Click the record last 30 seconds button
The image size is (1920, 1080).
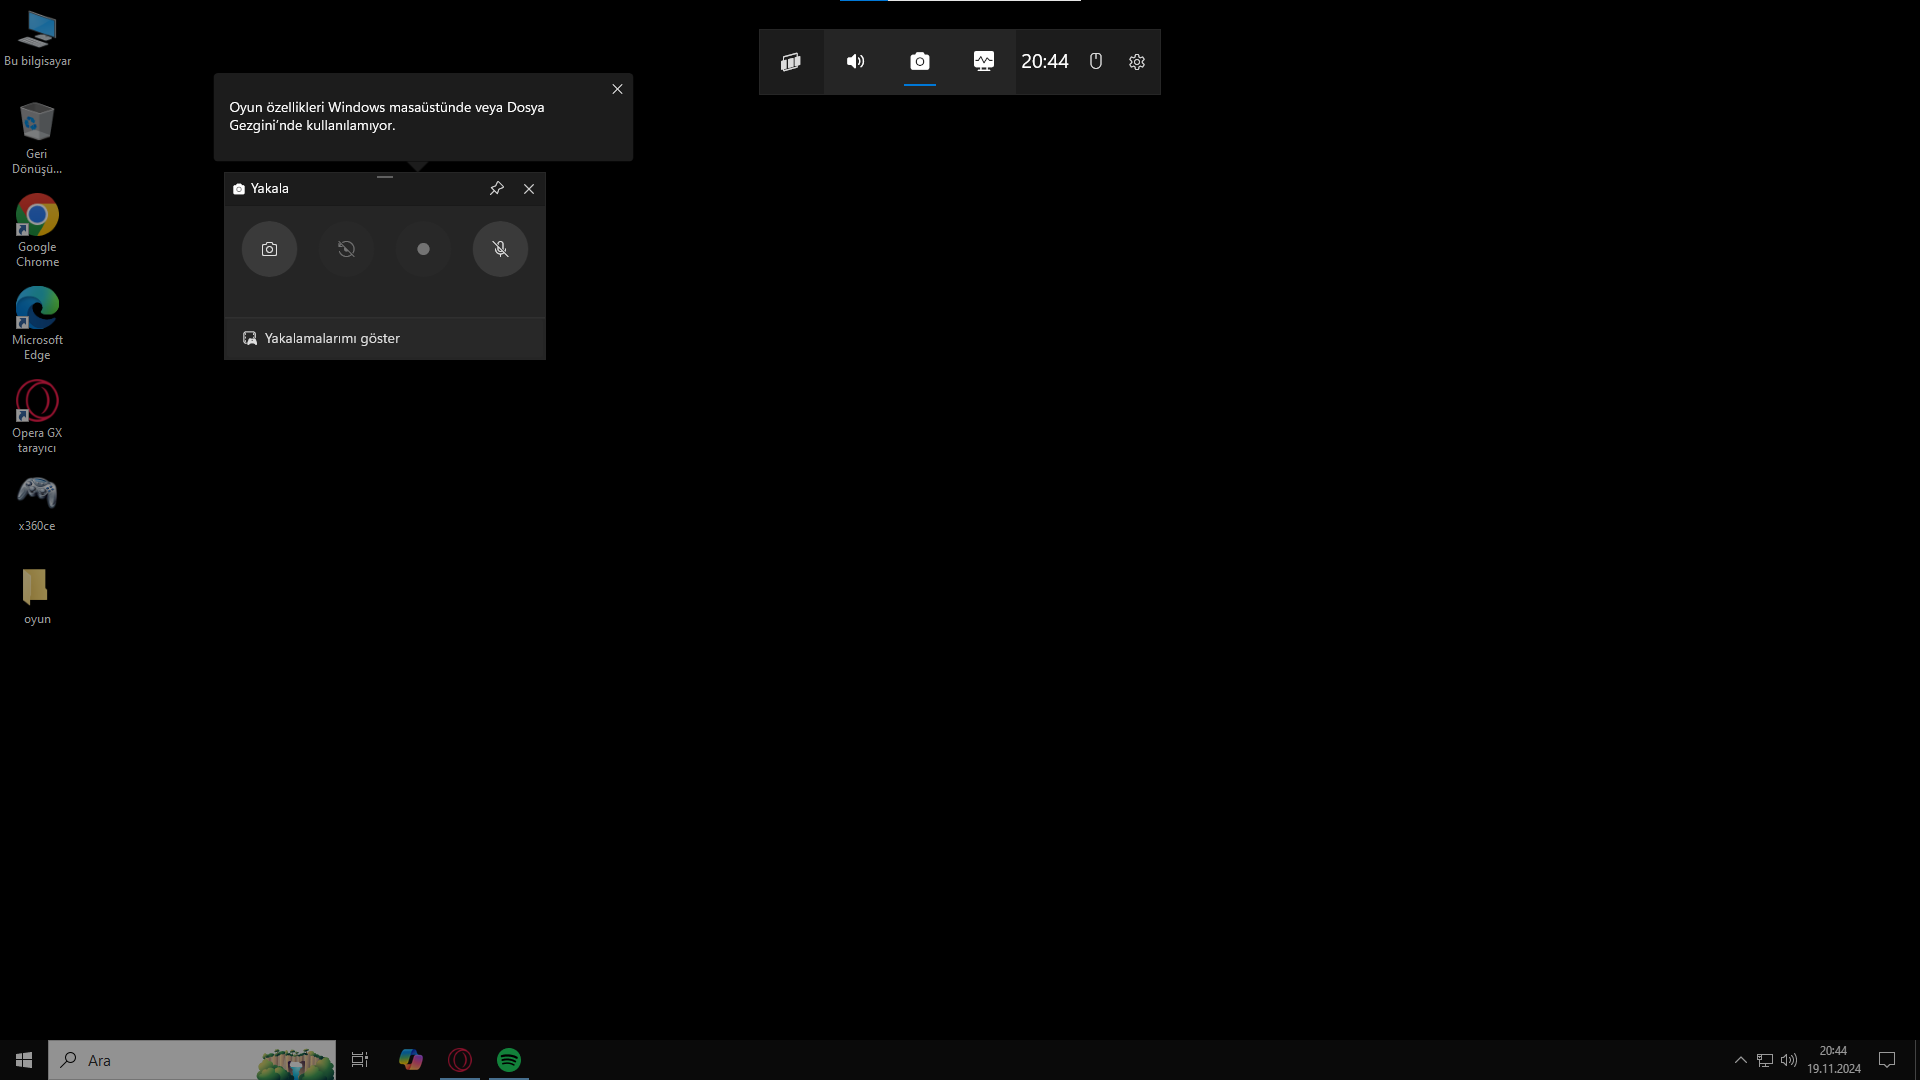click(346, 249)
